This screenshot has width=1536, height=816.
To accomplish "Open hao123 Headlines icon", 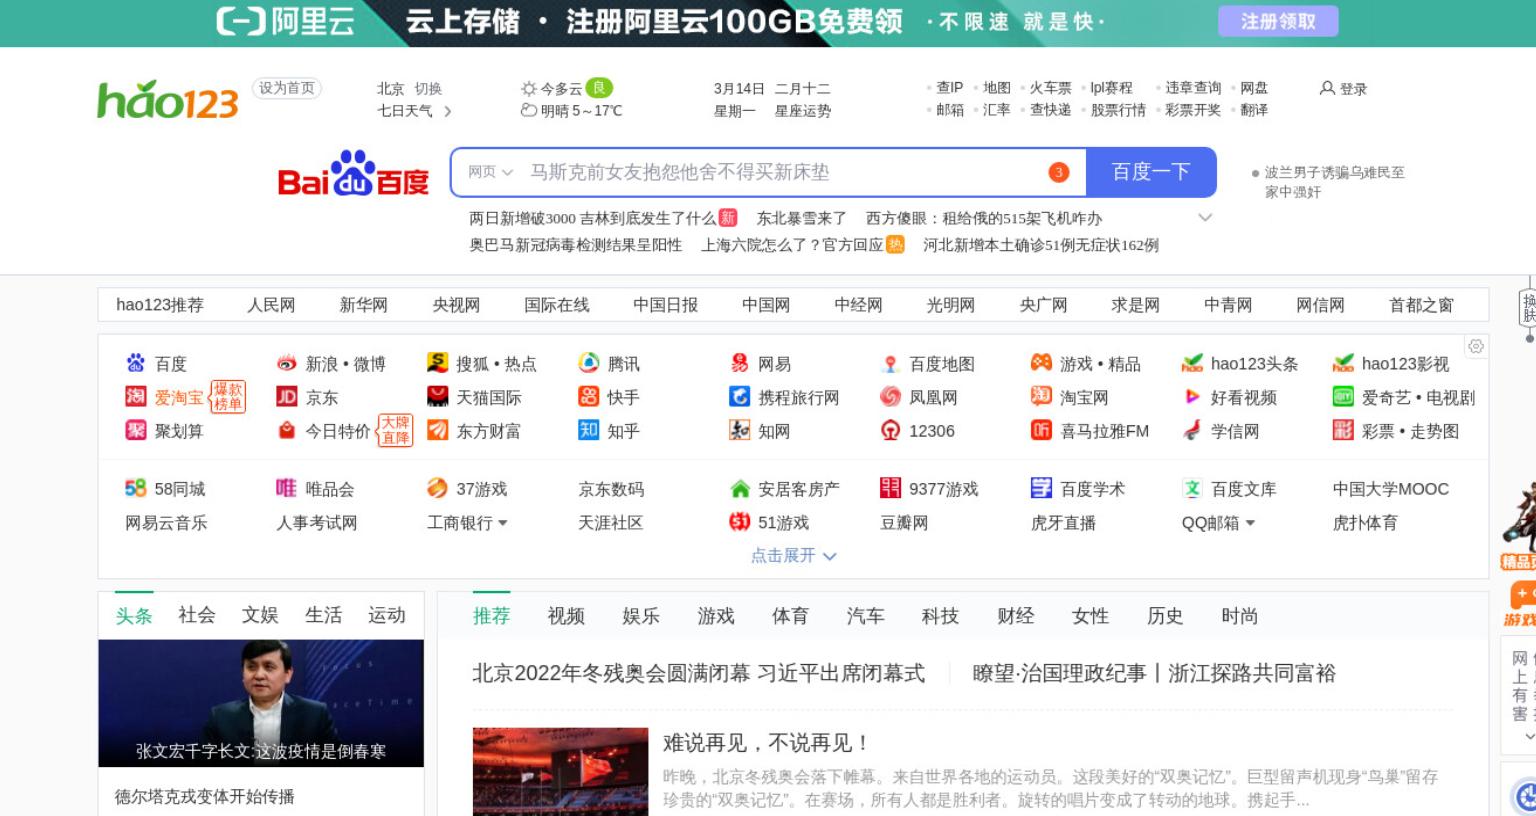I will tap(1192, 364).
